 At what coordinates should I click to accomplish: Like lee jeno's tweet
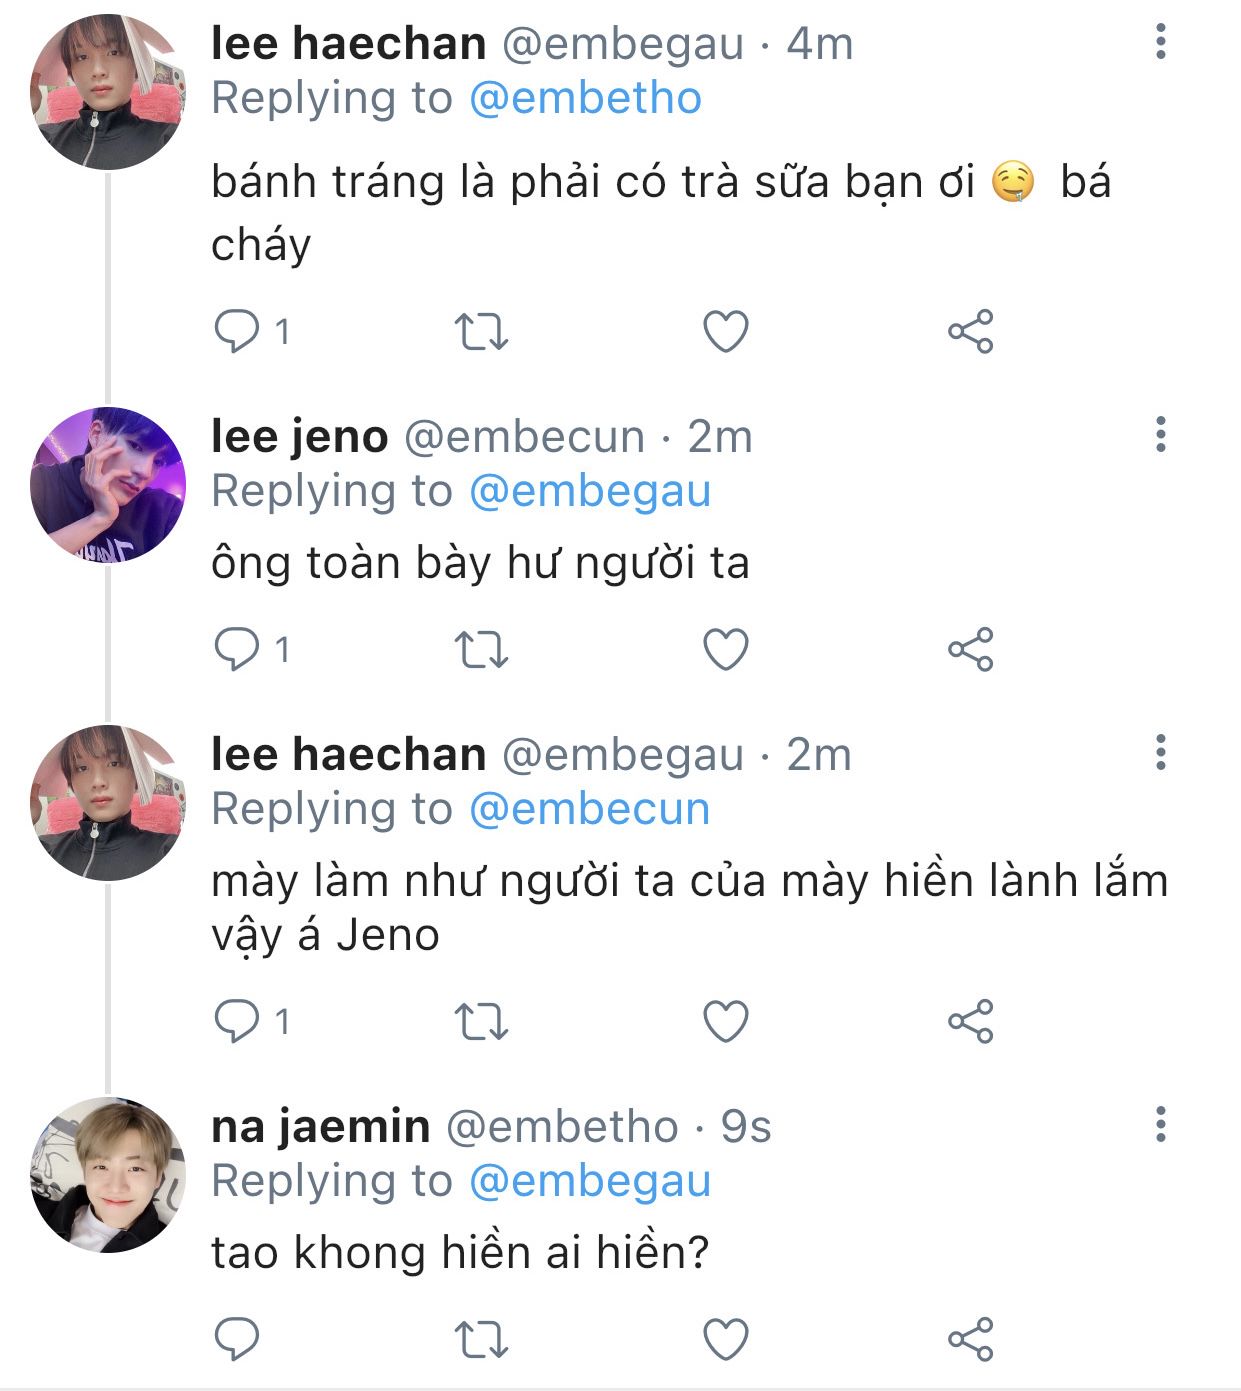click(726, 650)
